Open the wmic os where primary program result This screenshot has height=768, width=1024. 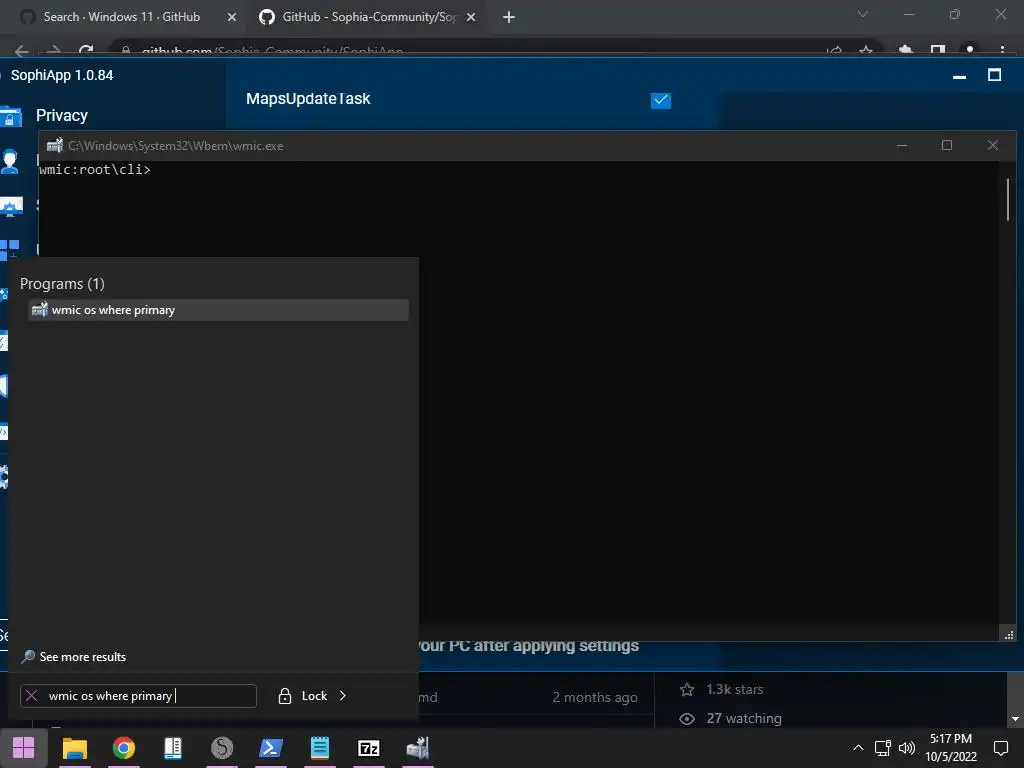(219, 310)
